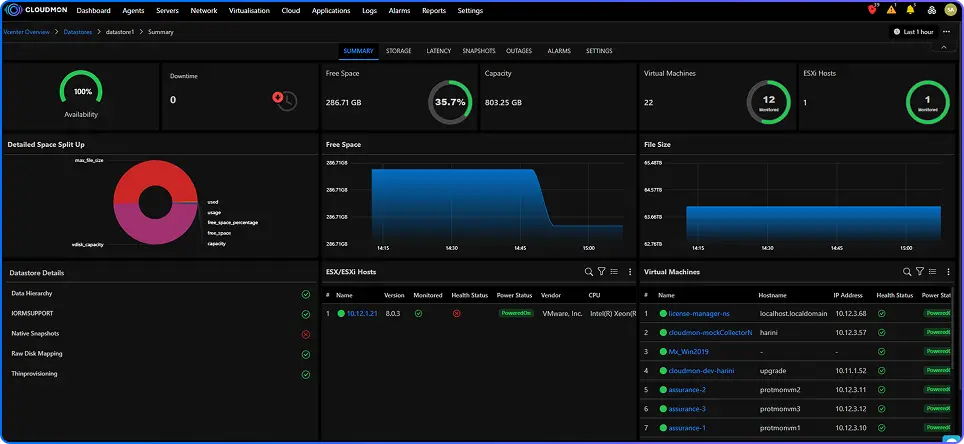964x444 pixels.
Task: Click green check for IORMSUPPORT
Action: click(306, 314)
